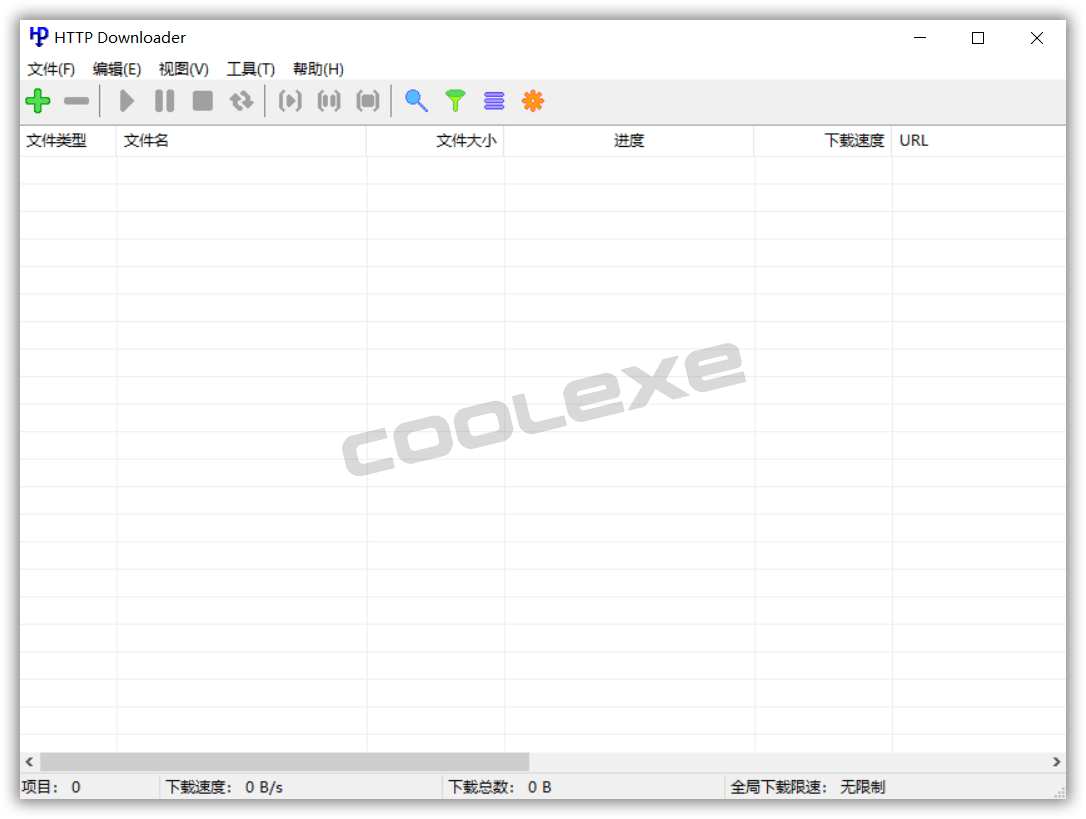The height and width of the screenshot is (819, 1086).
Task: Start download with the play icon
Action: click(x=126, y=101)
